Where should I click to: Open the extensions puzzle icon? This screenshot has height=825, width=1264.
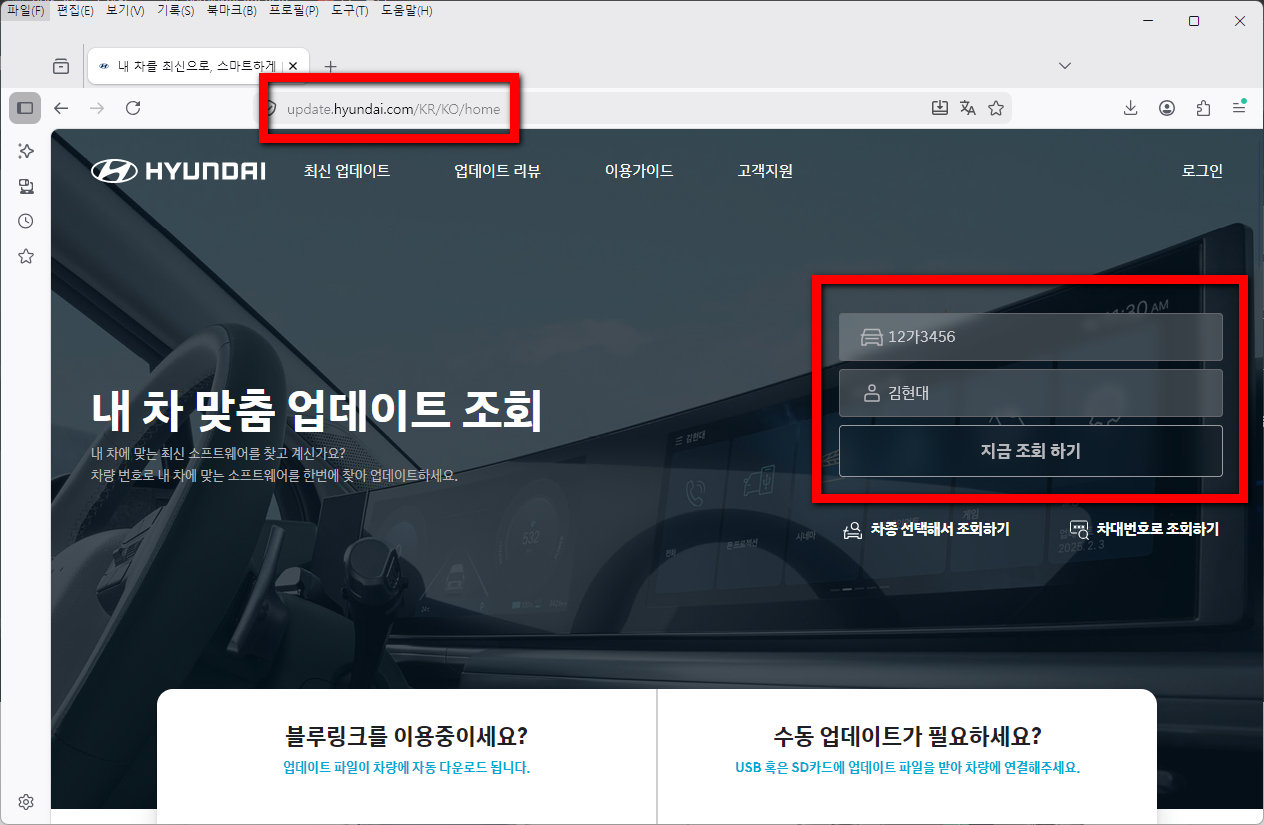(x=1203, y=108)
